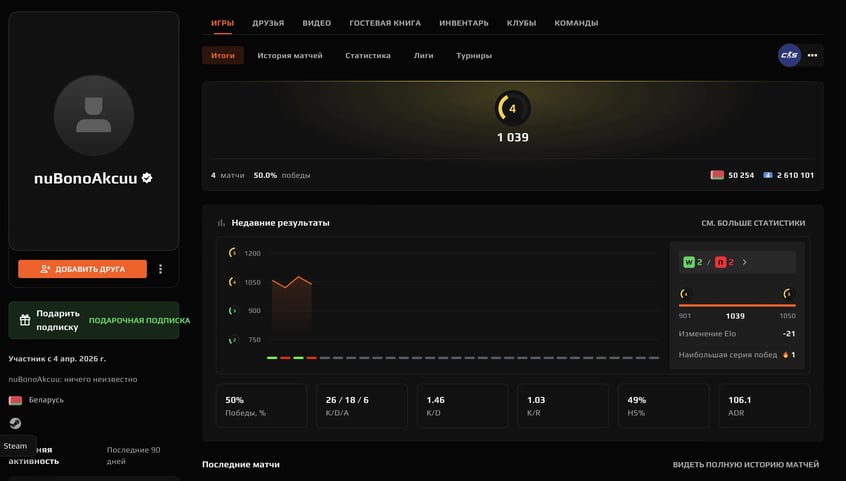Click the verified badge next to nuBonoAkcuu

click(147, 178)
